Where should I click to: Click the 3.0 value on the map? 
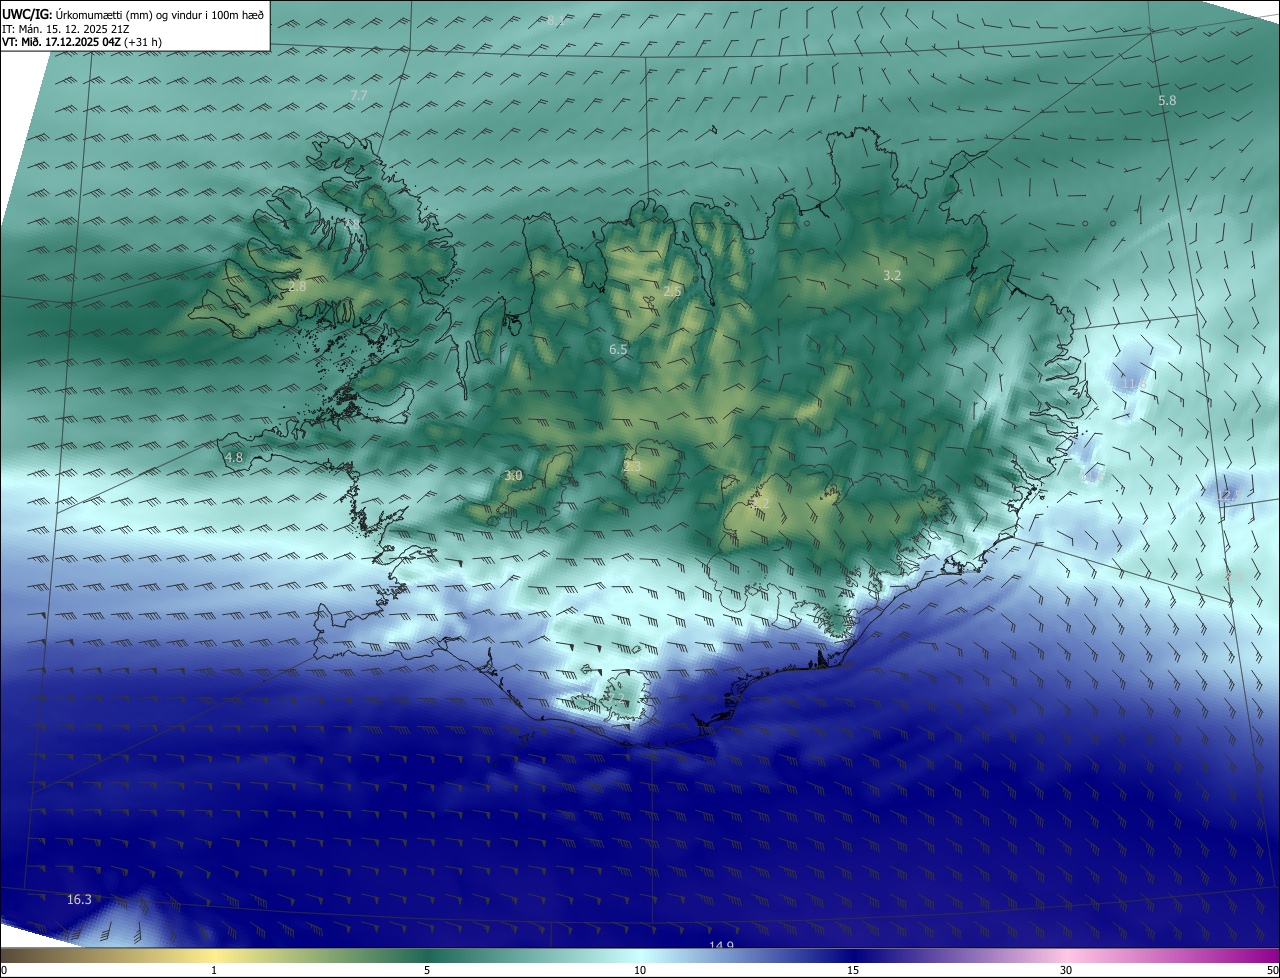pos(513,475)
